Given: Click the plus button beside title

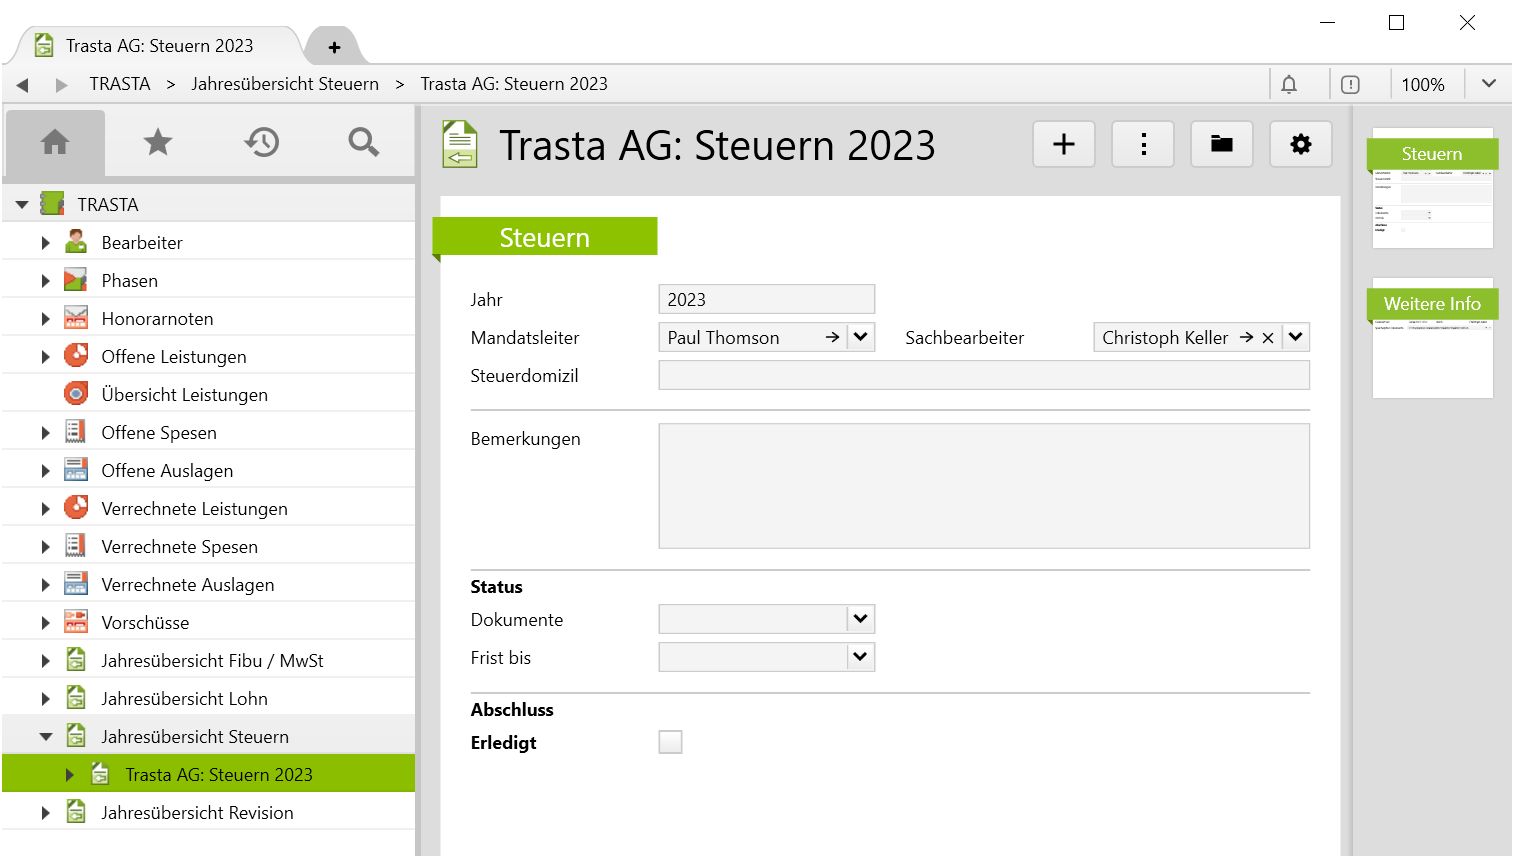Looking at the screenshot, I should pyautogui.click(x=1064, y=145).
